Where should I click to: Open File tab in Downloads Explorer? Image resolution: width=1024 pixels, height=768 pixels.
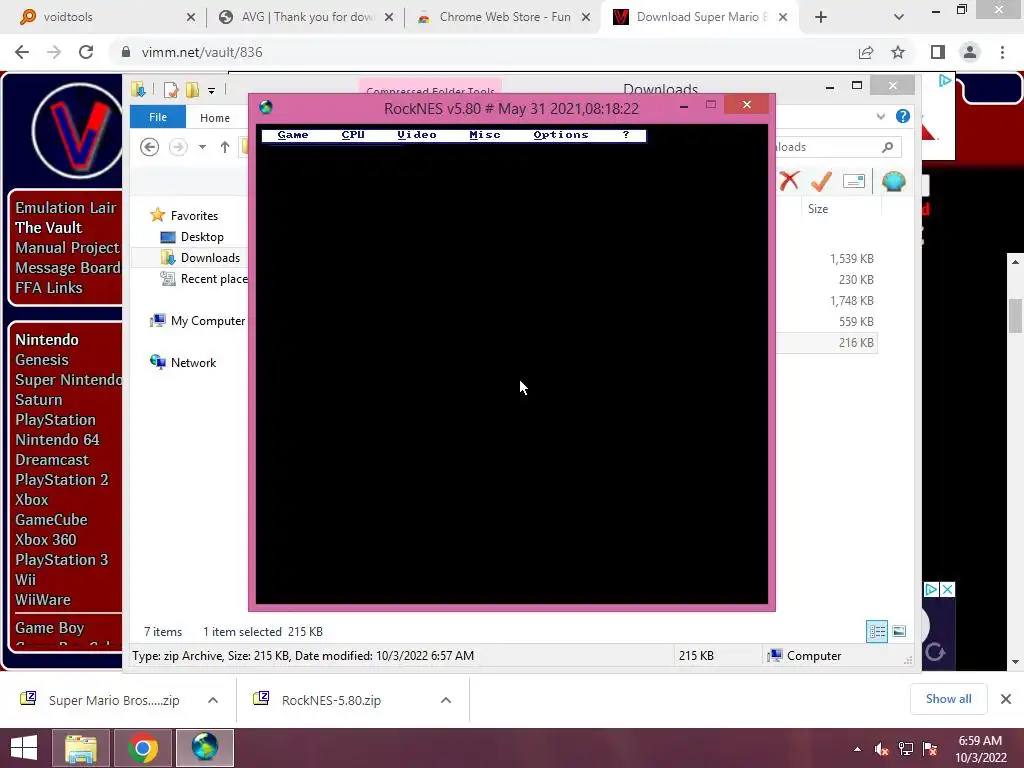(x=158, y=117)
